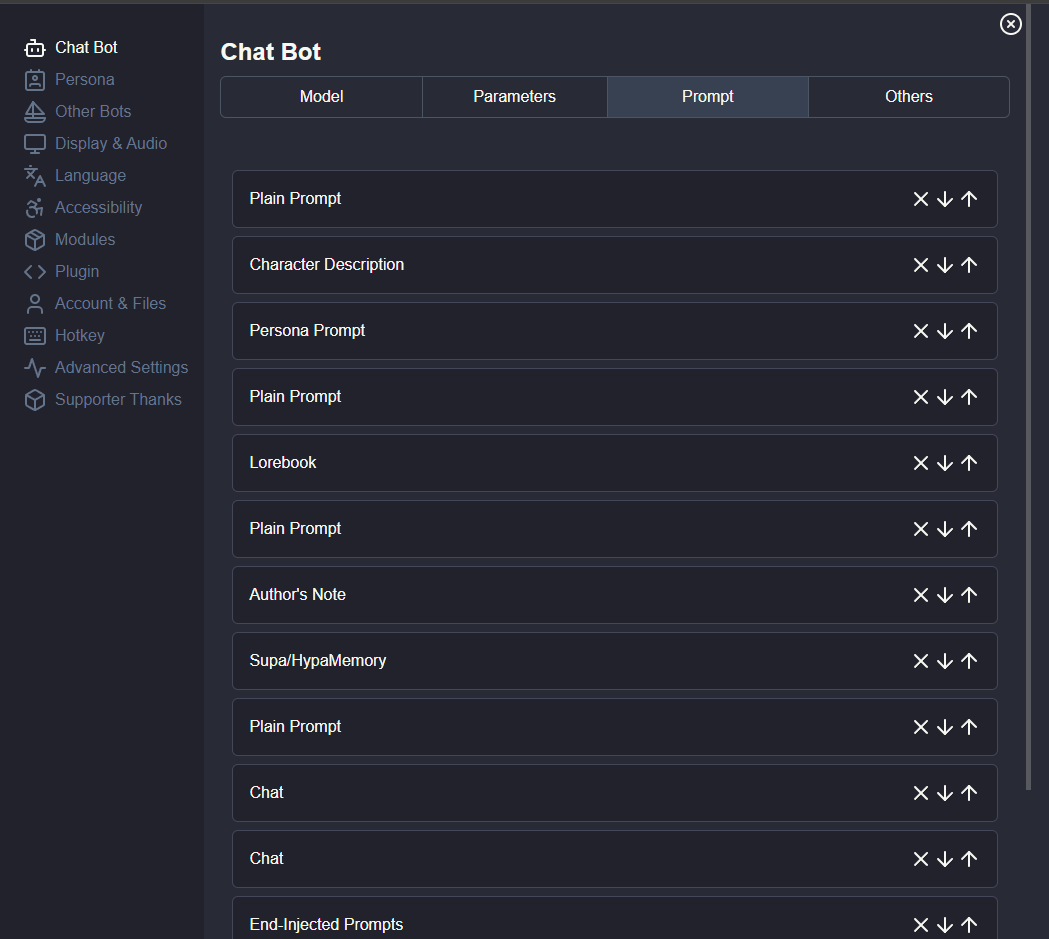Open Account & Files settings page

110,304
